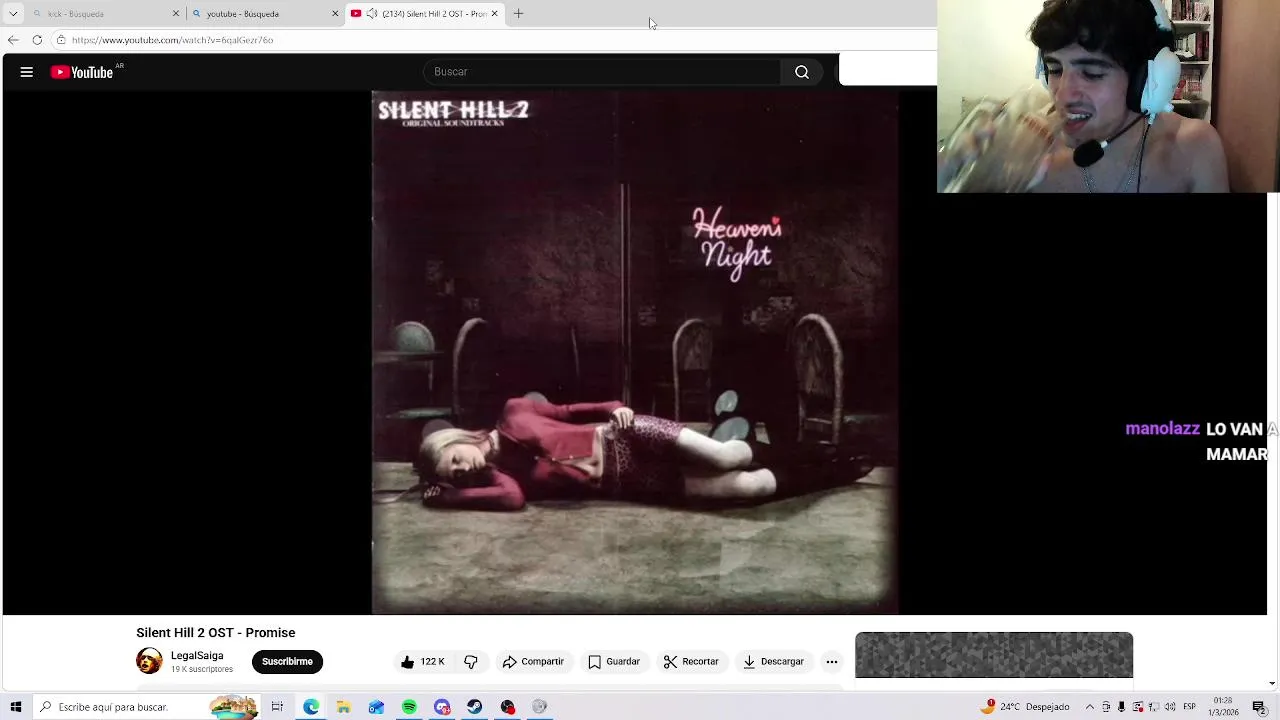Open Task View on the taskbar
Screen dimensions: 1280x720
click(277, 707)
